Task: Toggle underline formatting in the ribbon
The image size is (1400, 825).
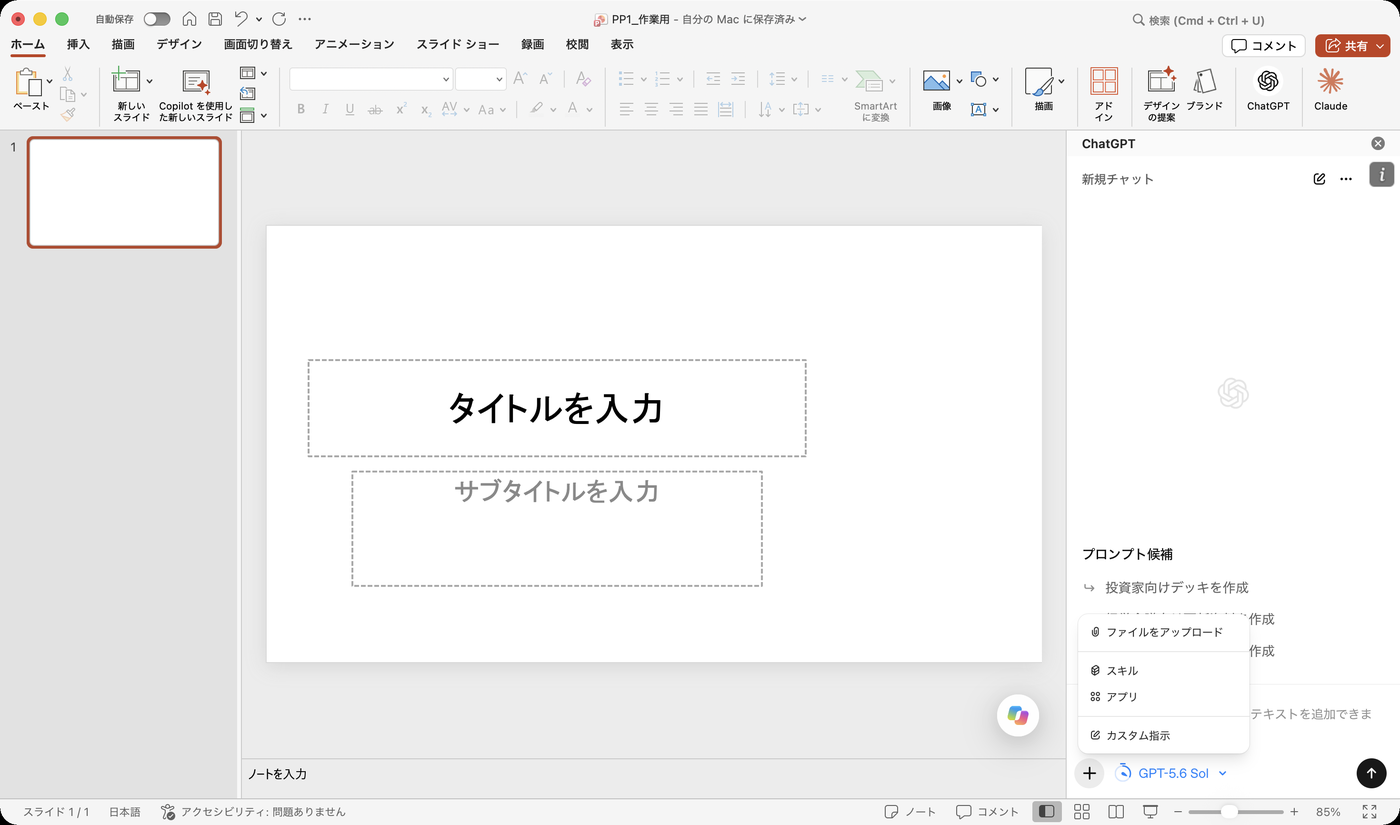Action: (350, 110)
